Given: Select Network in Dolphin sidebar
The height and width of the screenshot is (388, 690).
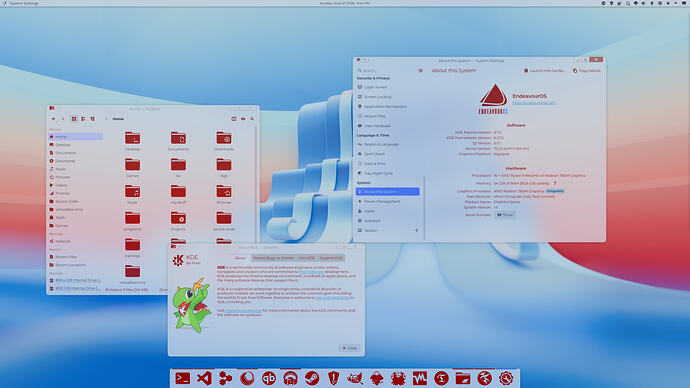Looking at the screenshot, I should click(75, 242).
